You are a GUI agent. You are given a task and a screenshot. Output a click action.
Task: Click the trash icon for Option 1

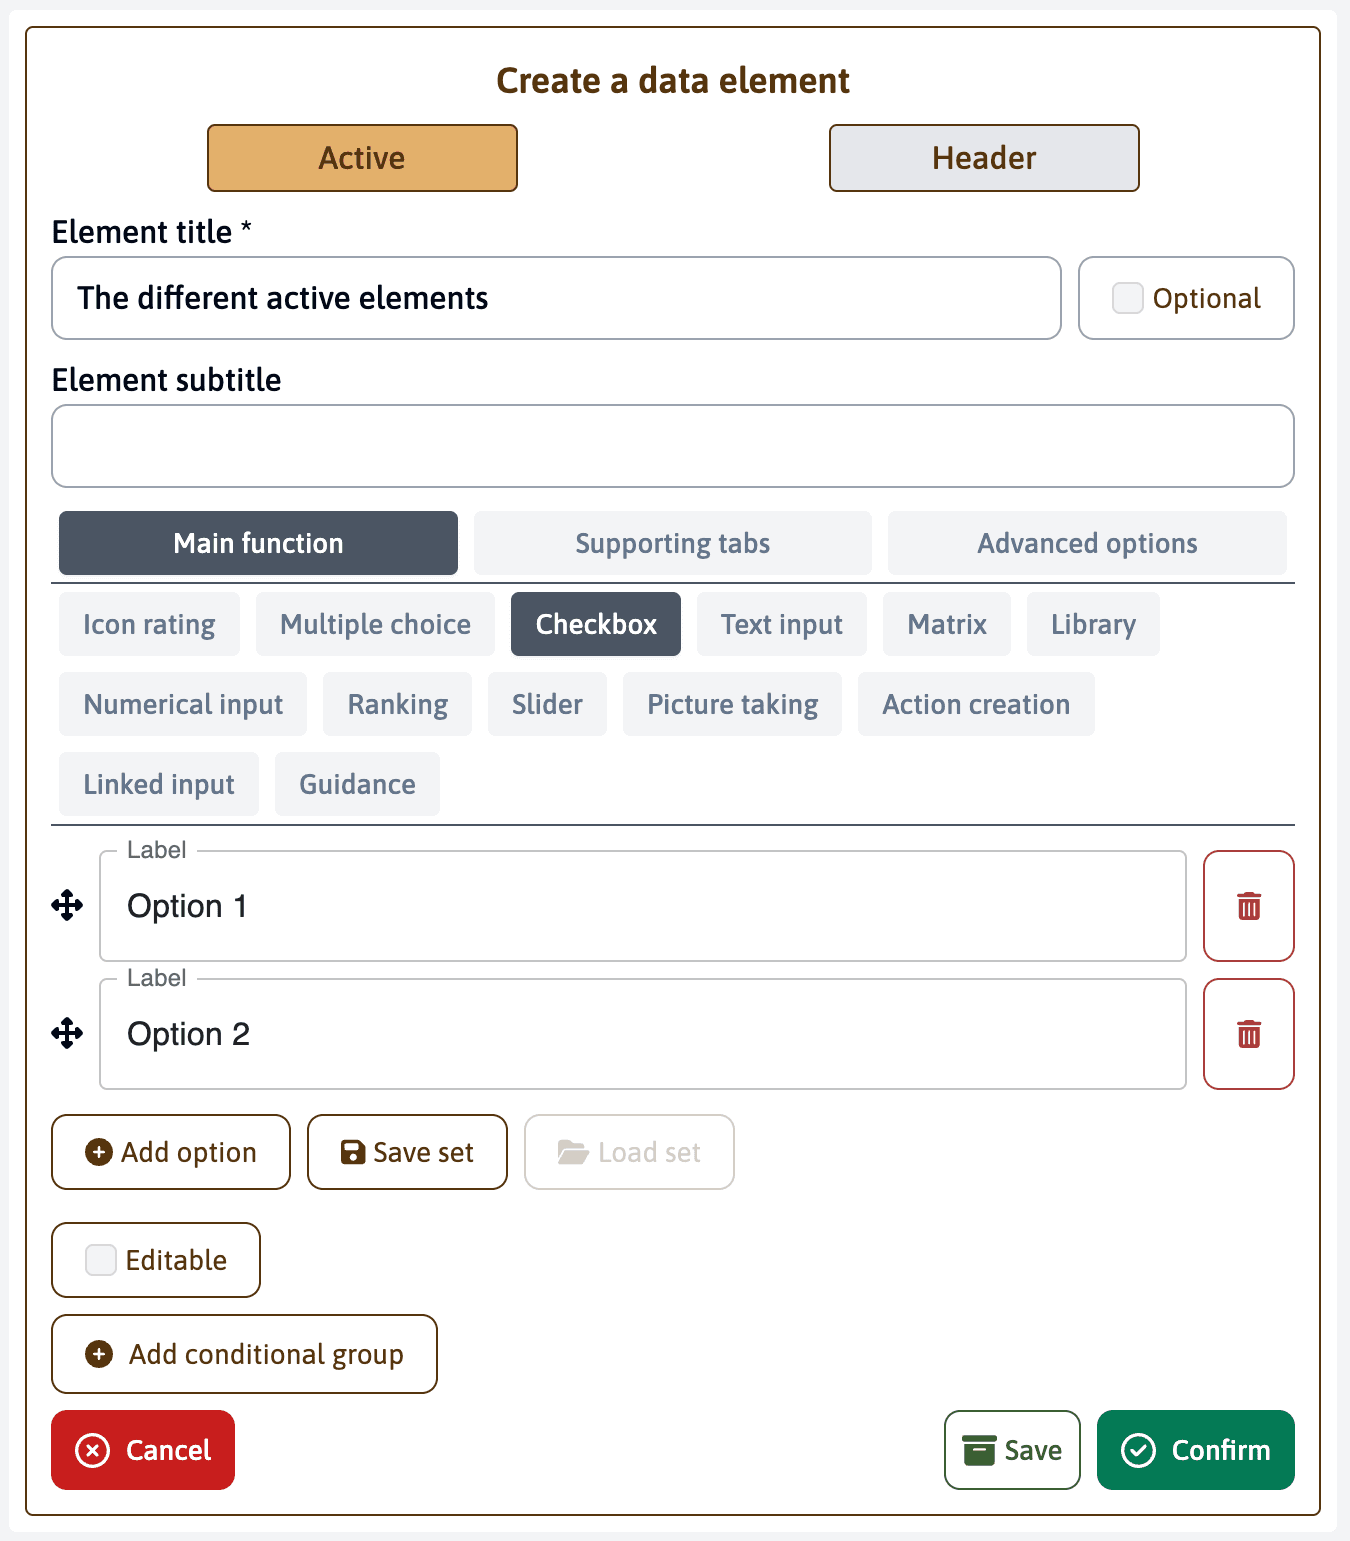point(1248,906)
